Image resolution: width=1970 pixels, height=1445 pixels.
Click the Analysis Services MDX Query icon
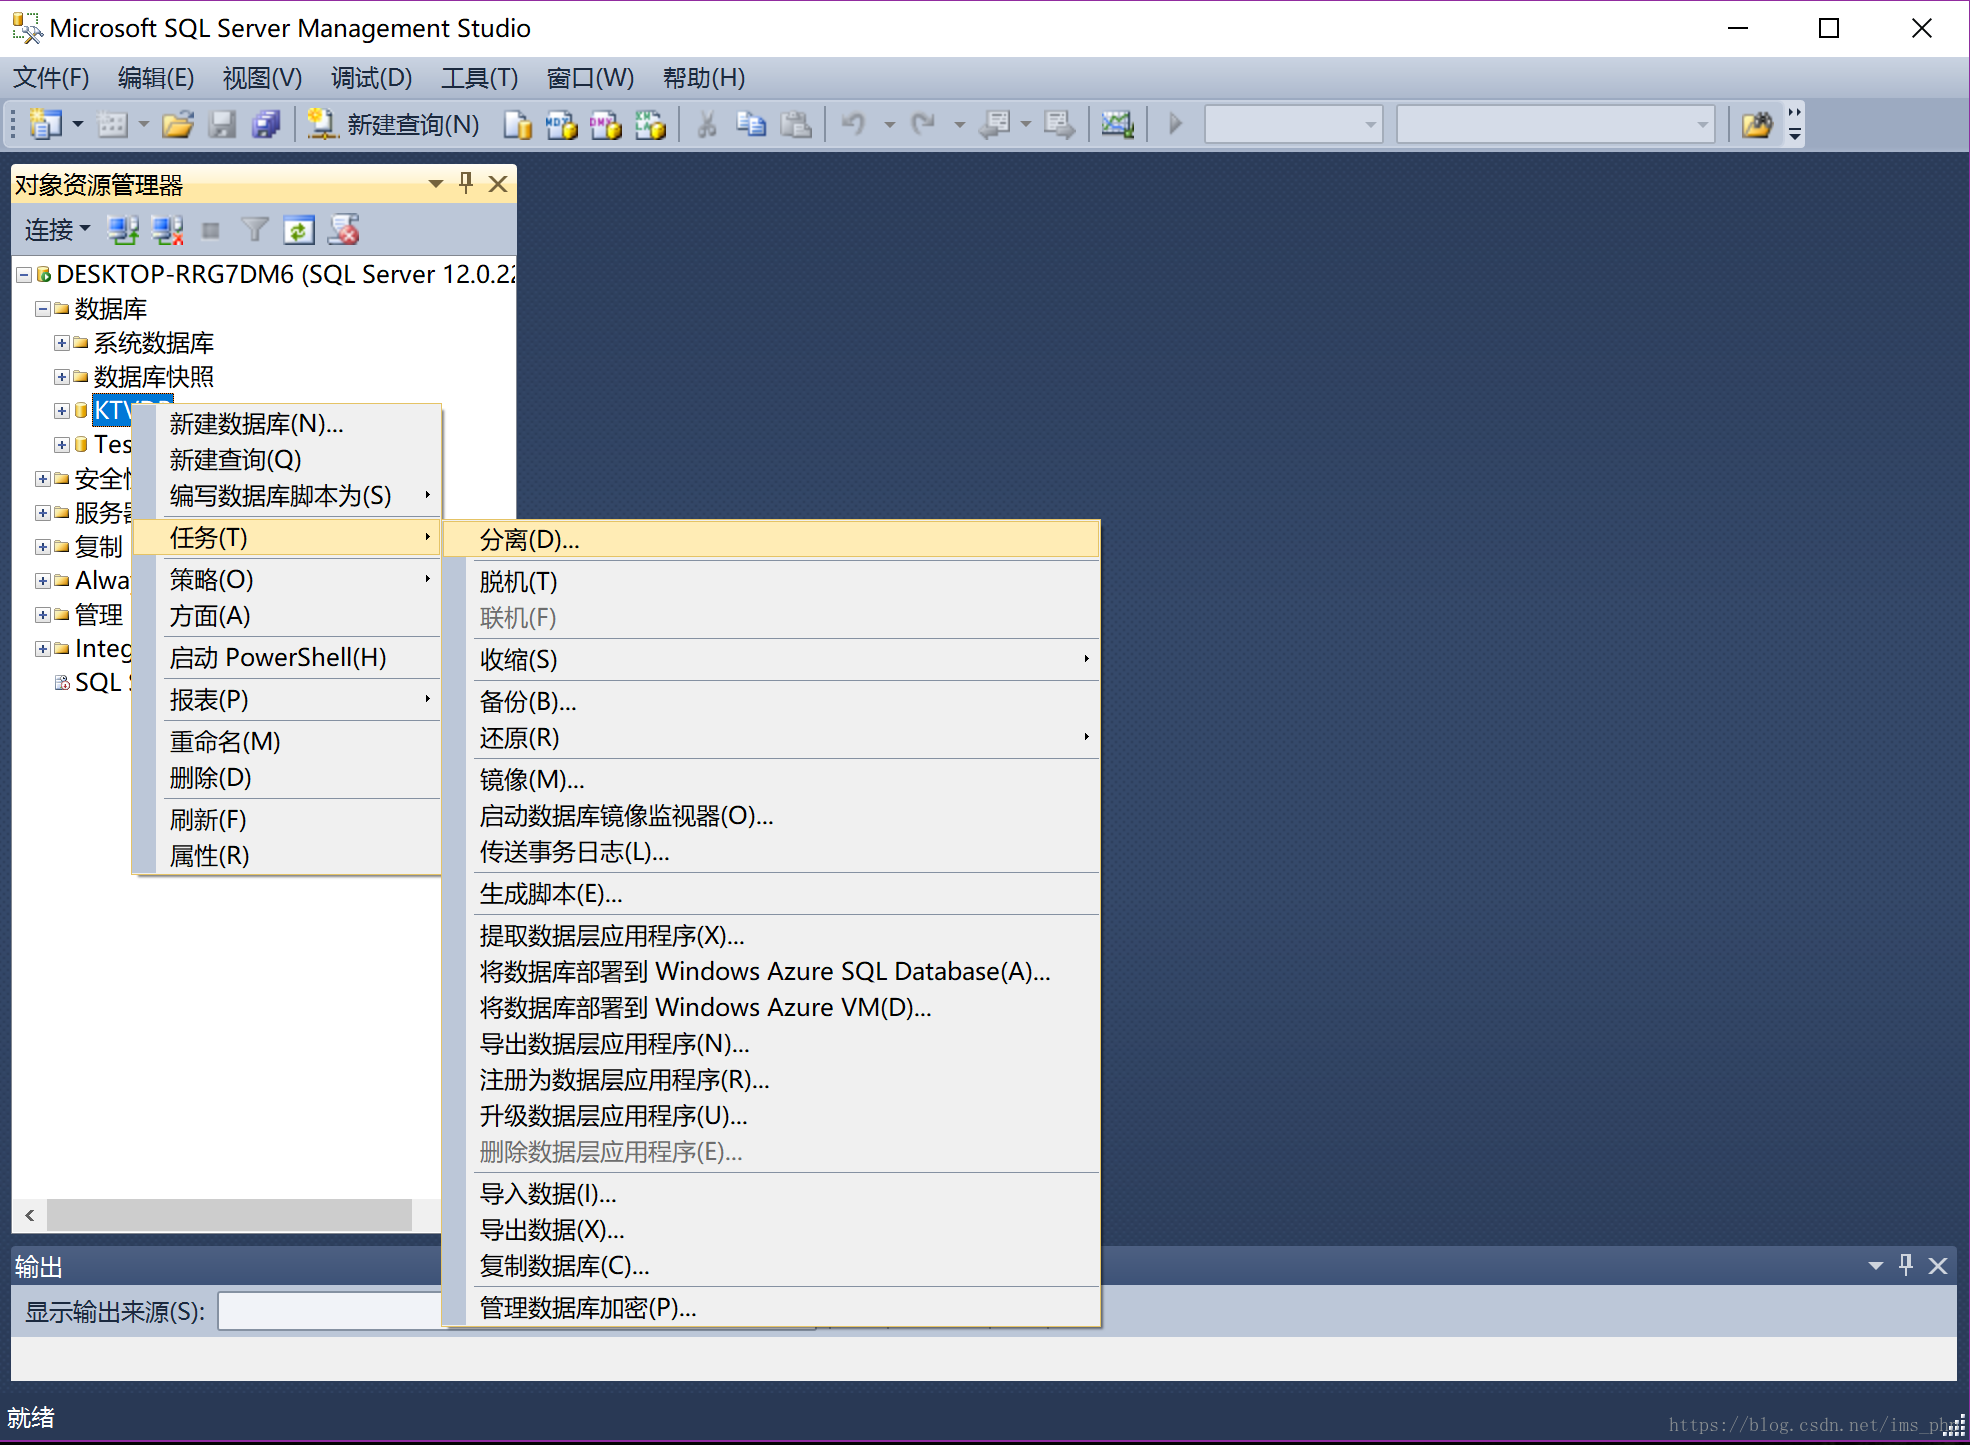click(x=561, y=124)
